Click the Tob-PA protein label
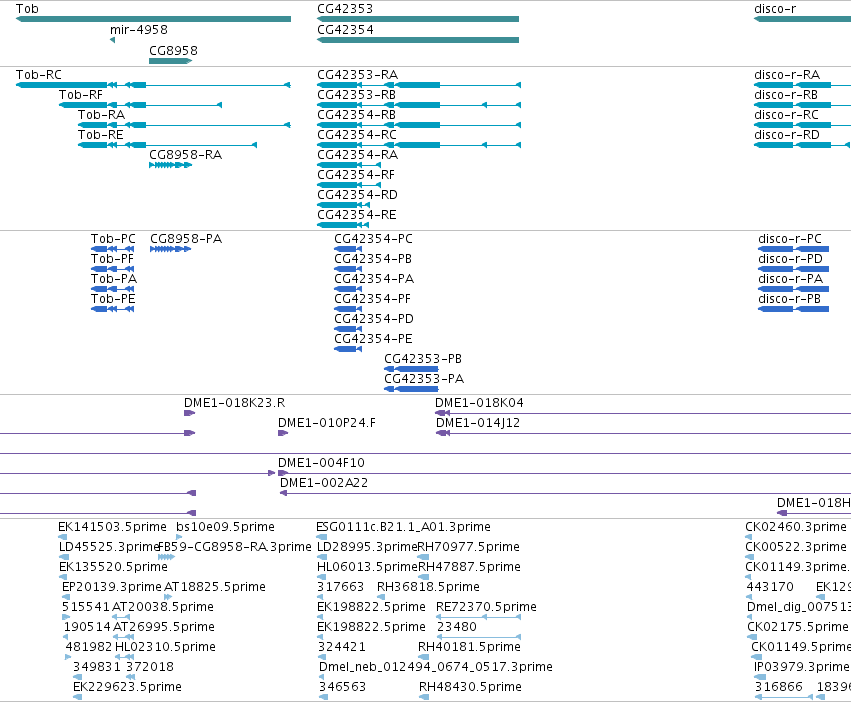851x702 pixels. point(114,280)
